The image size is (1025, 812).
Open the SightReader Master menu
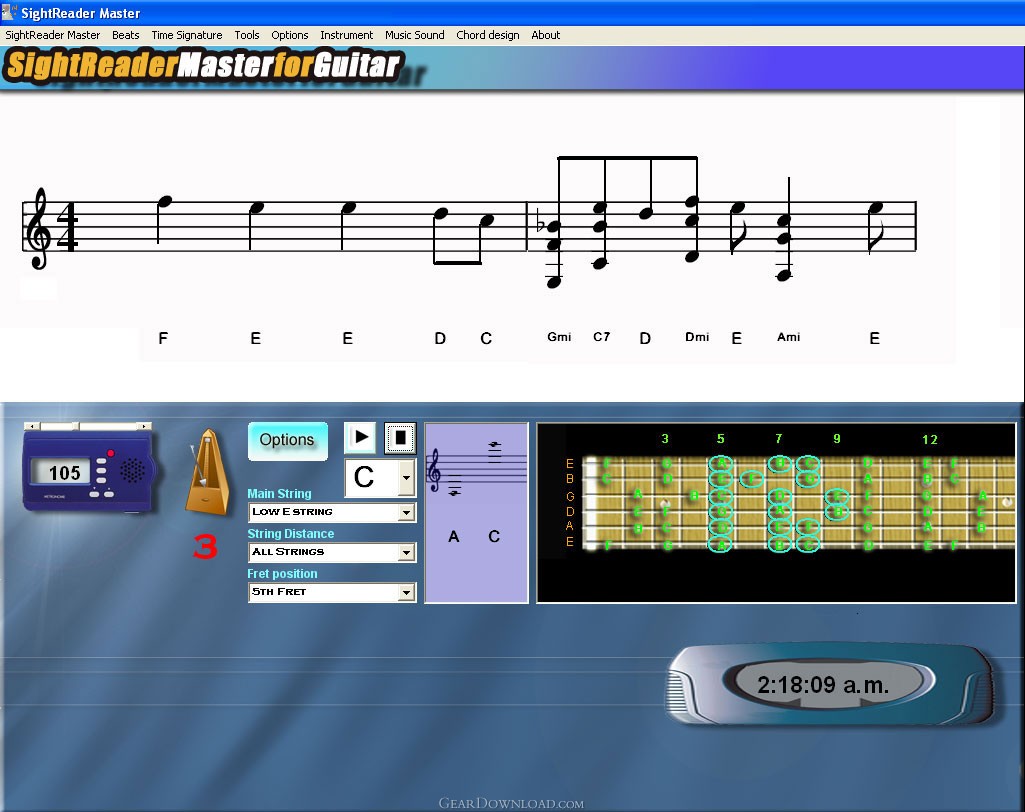click(53, 35)
